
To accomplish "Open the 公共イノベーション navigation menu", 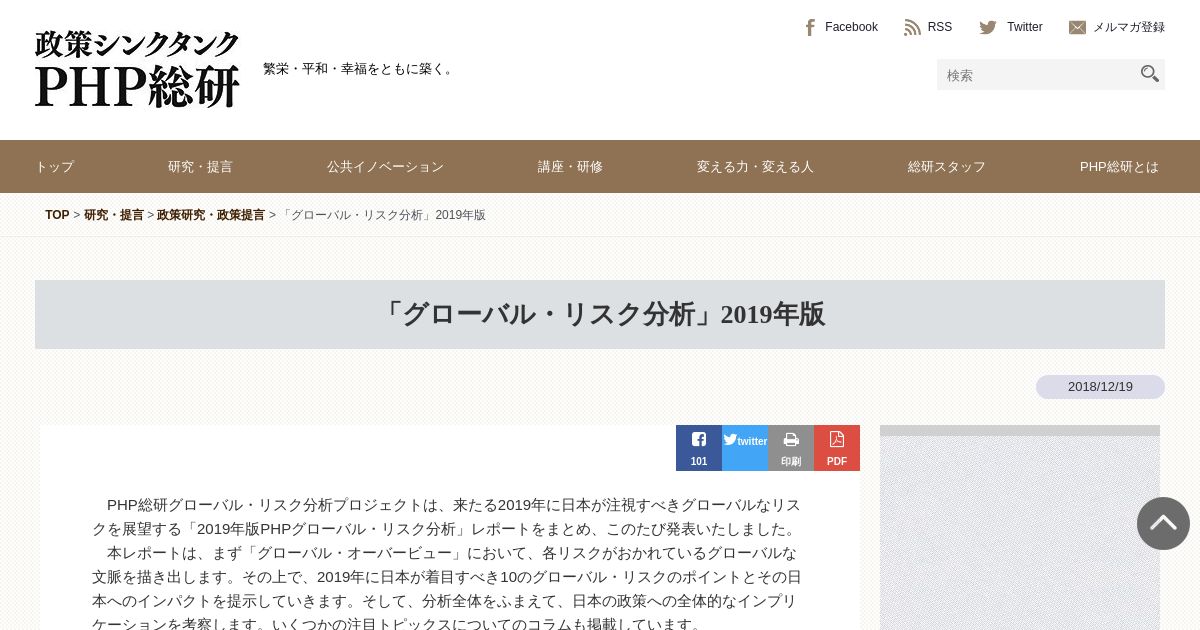I will pyautogui.click(x=385, y=167).
